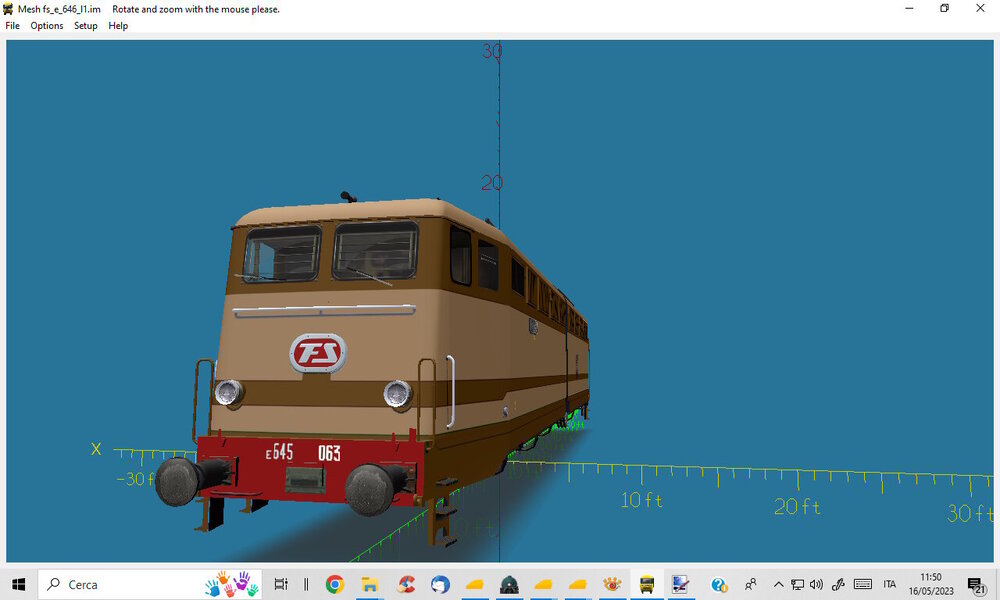The width and height of the screenshot is (1000, 600).
Task: Open the People icon in the taskbar
Action: 751,584
